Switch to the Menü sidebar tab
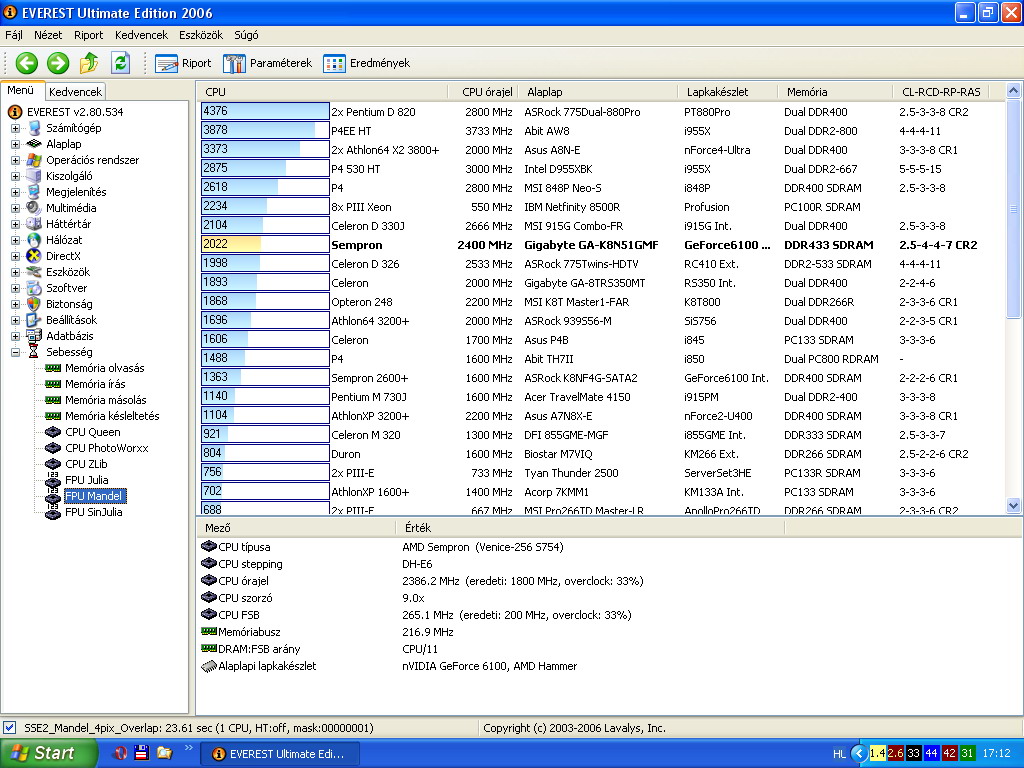The height and width of the screenshot is (768, 1024). tap(21, 90)
